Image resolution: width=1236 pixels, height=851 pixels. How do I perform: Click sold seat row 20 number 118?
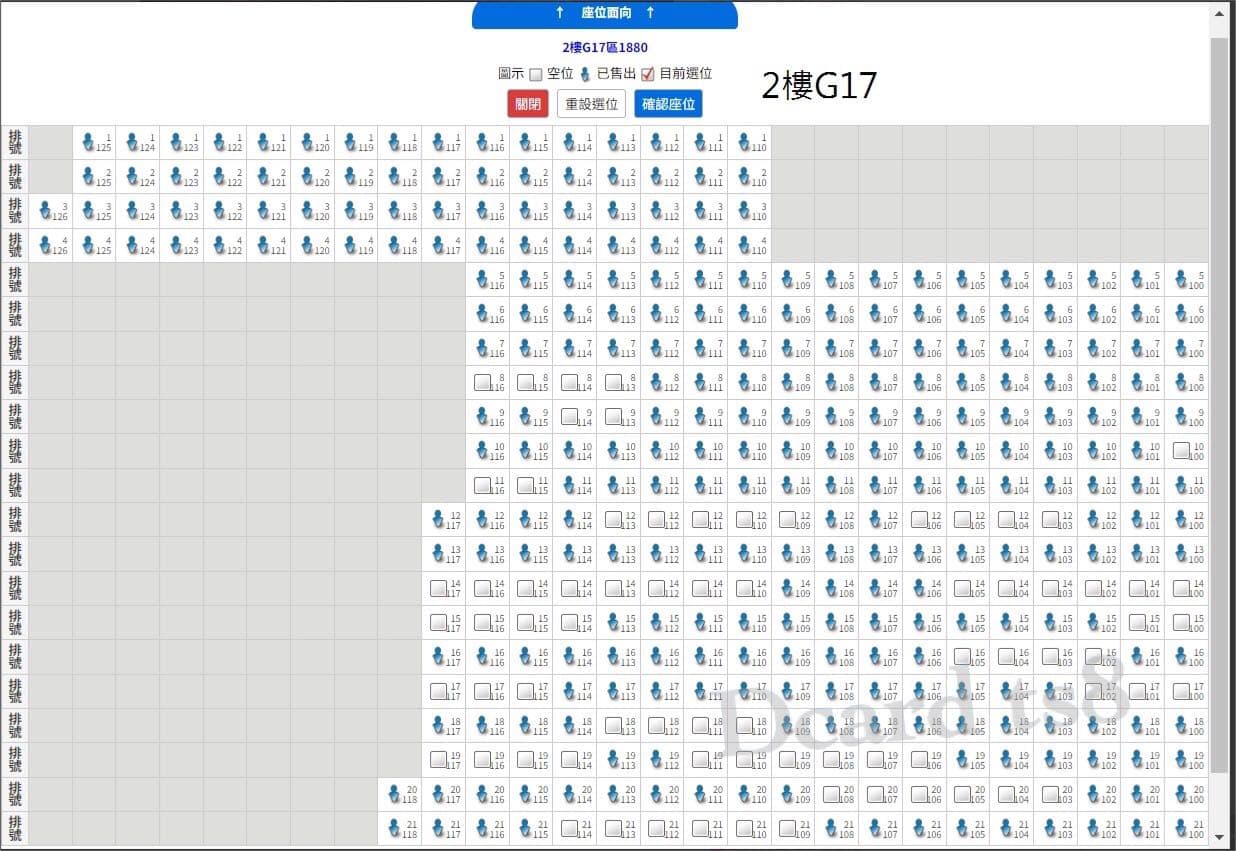(x=394, y=794)
